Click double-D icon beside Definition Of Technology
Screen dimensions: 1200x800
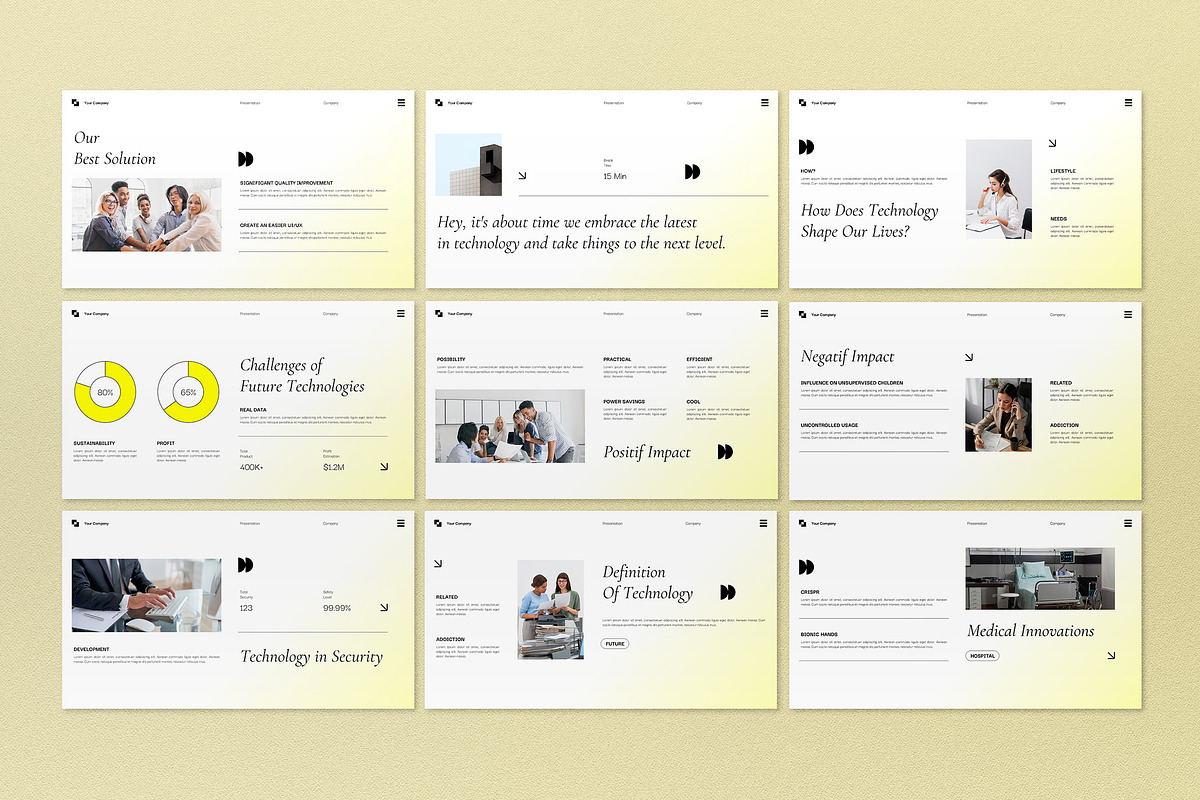coord(727,592)
